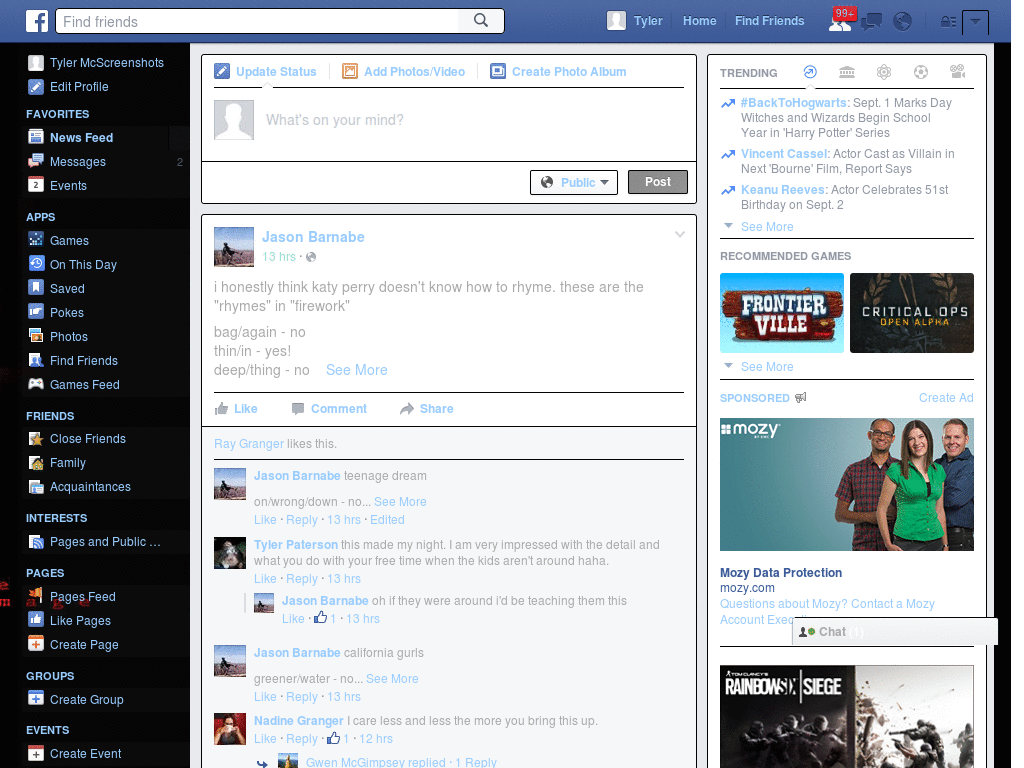Open account menu dropdown arrow in top bar
Screen dimensions: 1024x768
(975, 22)
